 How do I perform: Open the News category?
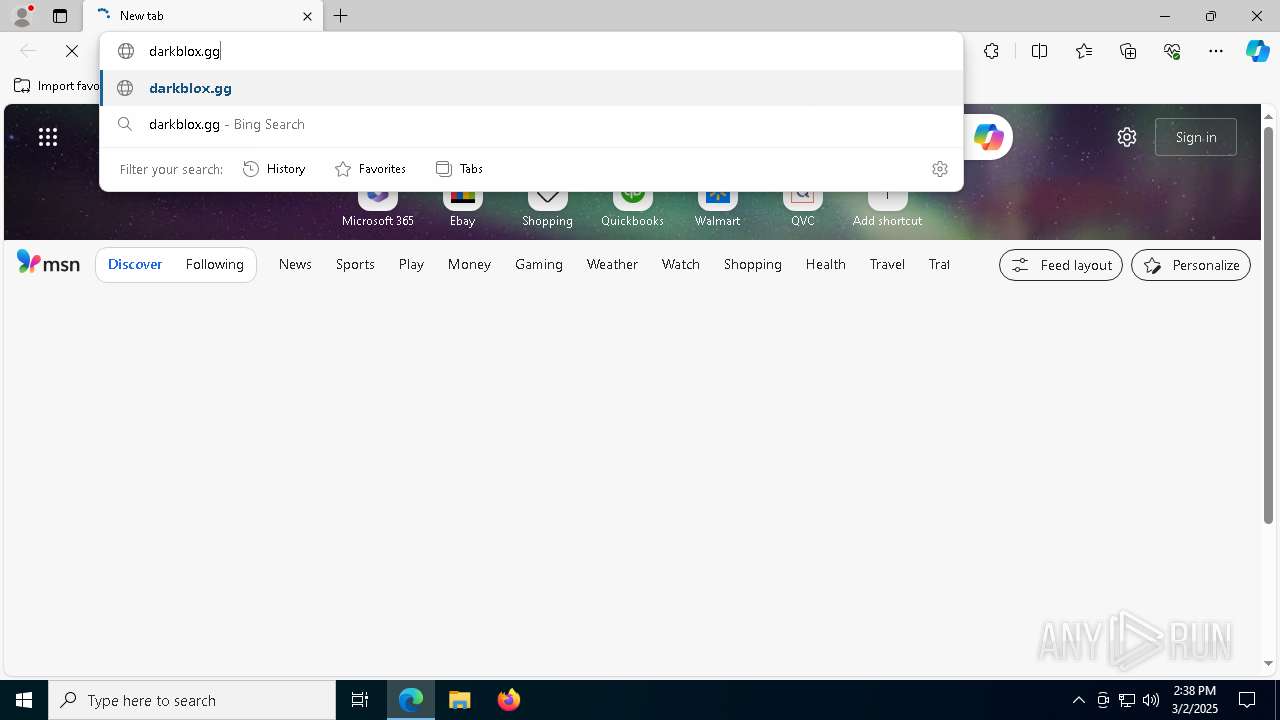click(295, 265)
